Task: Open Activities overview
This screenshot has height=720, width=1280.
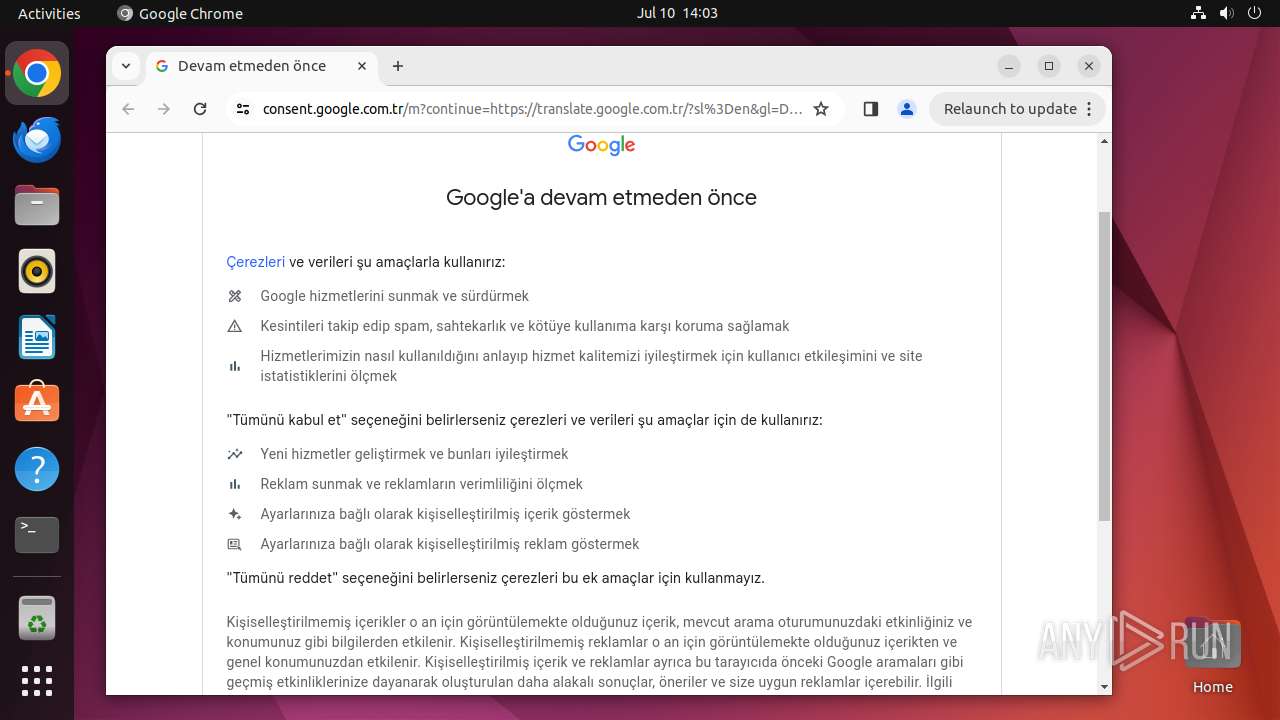Action: 49,13
